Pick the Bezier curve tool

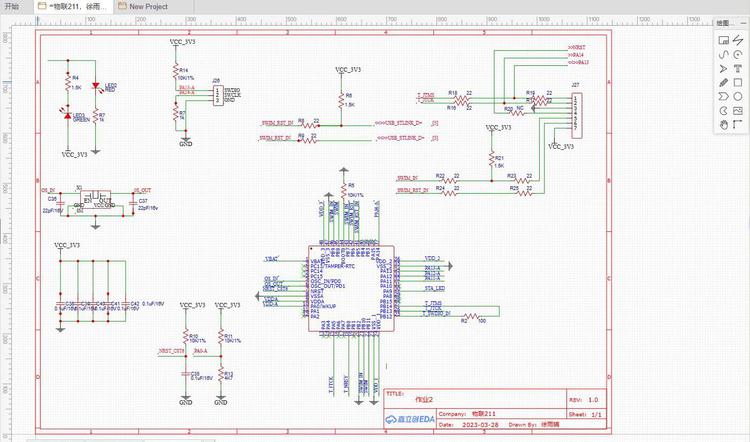click(x=724, y=55)
